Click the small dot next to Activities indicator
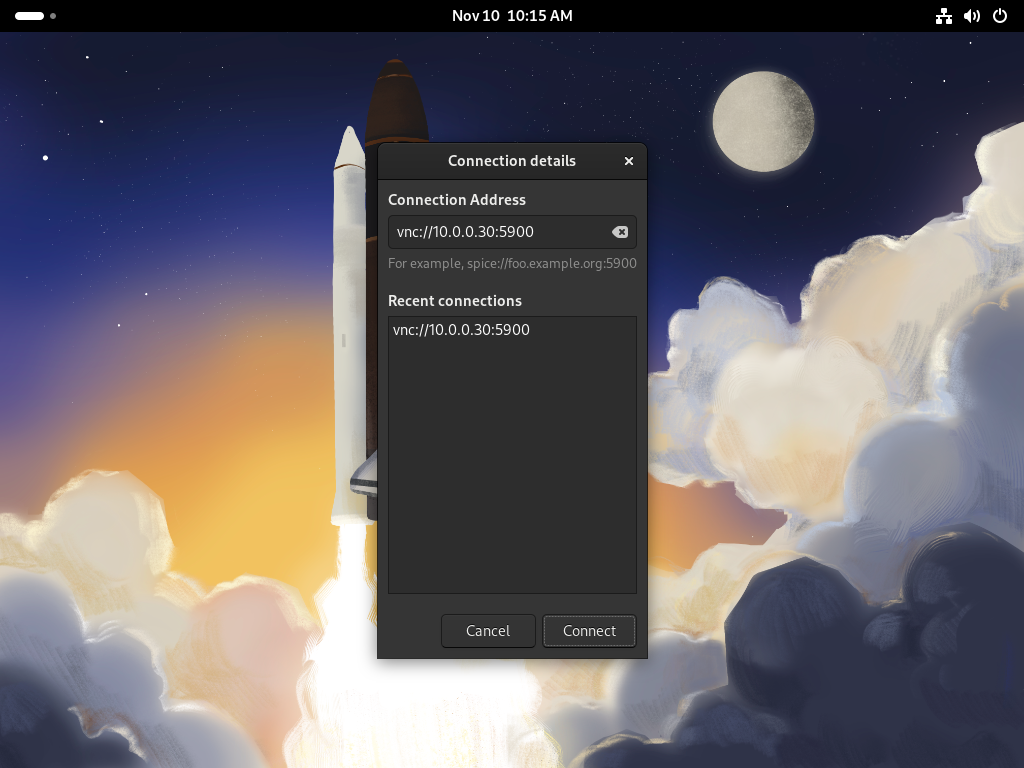1024x768 pixels. pyautogui.click(x=52, y=16)
